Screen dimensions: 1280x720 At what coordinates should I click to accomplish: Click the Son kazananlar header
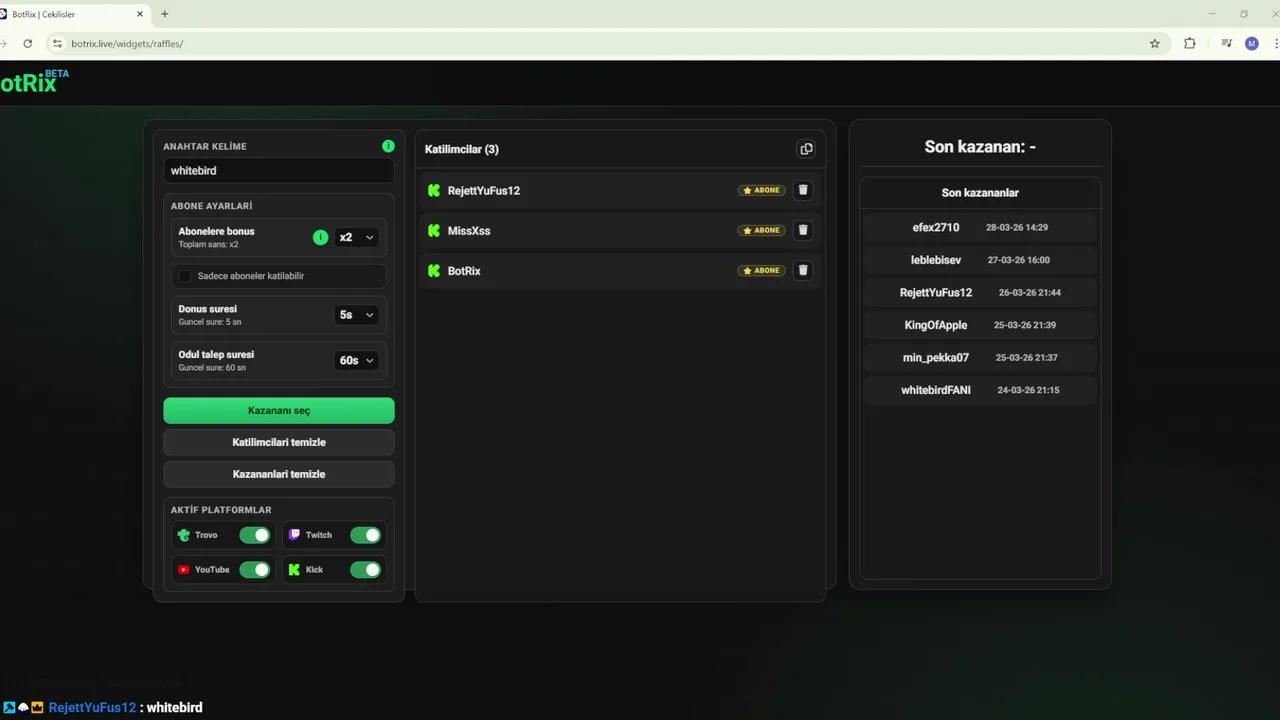(980, 193)
